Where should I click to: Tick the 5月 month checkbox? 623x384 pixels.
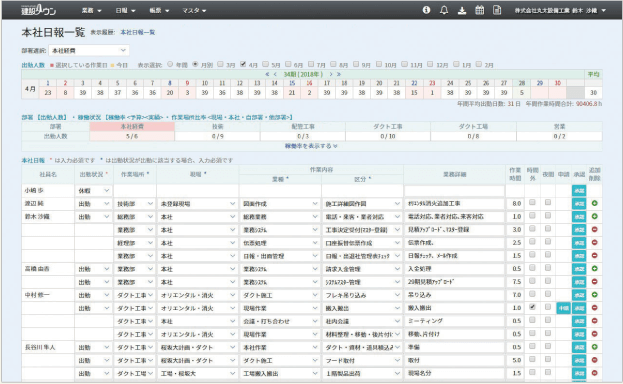point(265,64)
